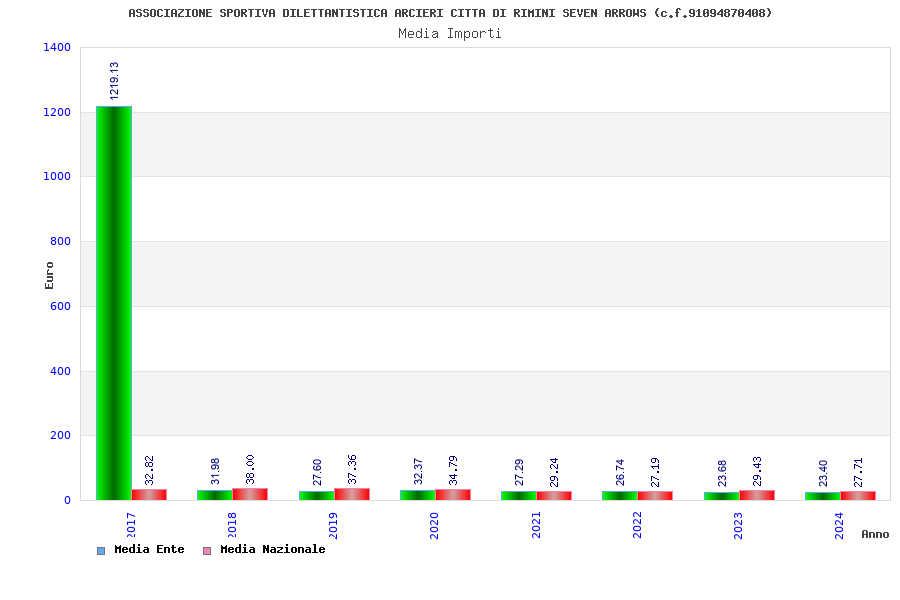
Task: Click the 23.40 value label
Action: pyautogui.click(x=824, y=473)
